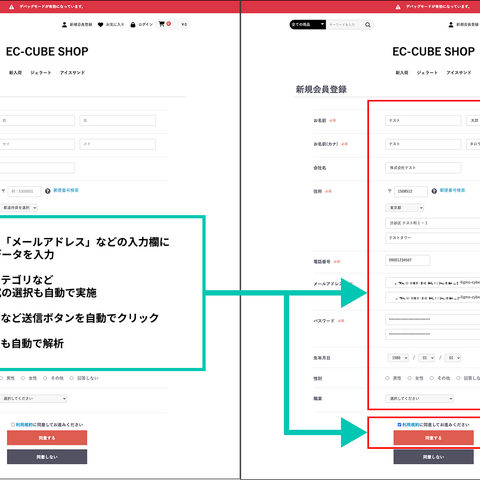
Task: Click the postal code help icon on the right page
Action: click(434, 191)
